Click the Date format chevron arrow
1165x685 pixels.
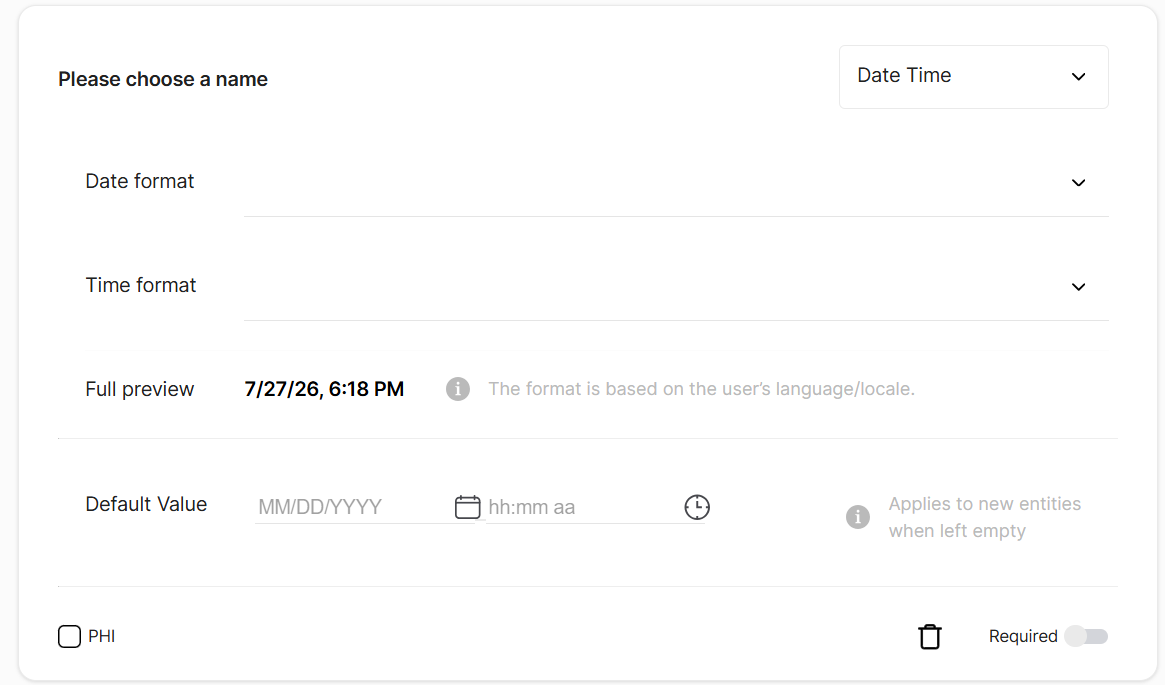click(1078, 183)
